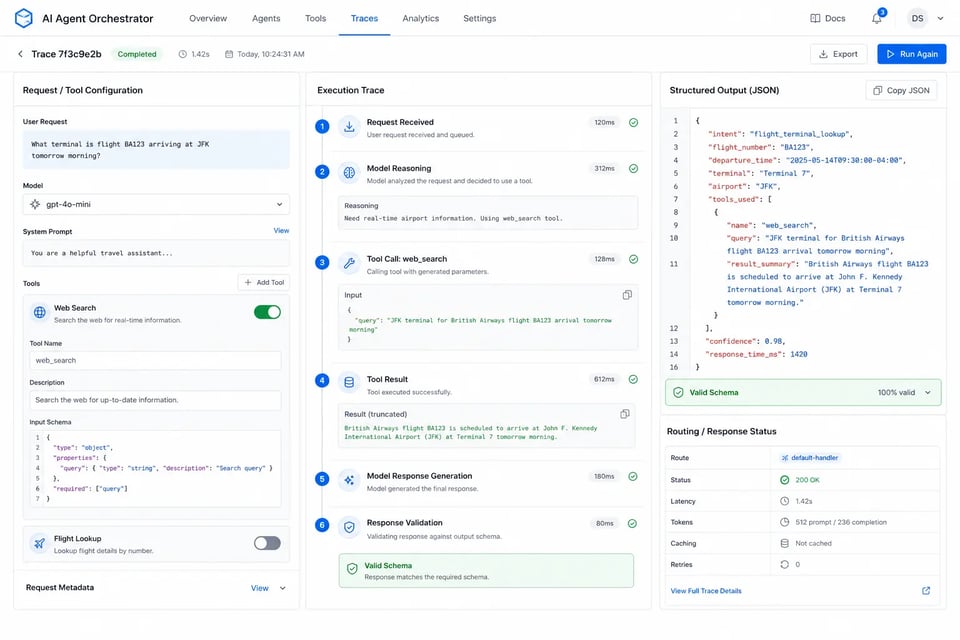
Task: Click the Not cached value
Action: (813, 543)
